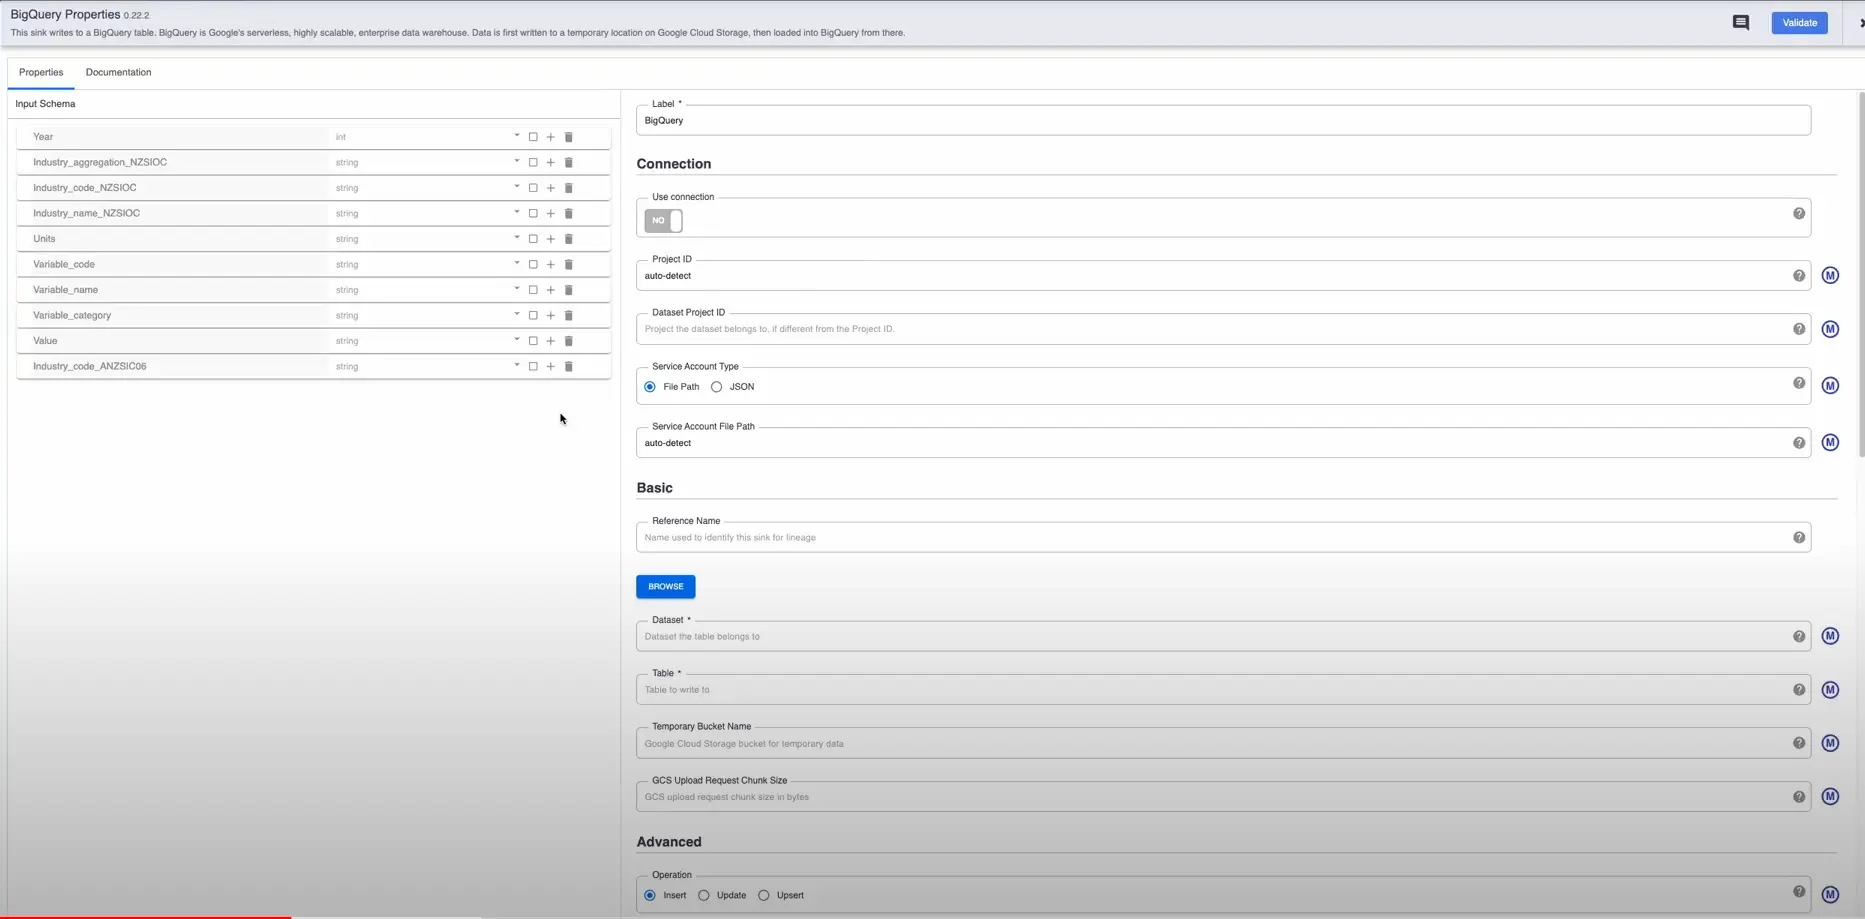Toggle macro for Temporary Bucket Name
This screenshot has height=919, width=1865.
pos(1830,743)
